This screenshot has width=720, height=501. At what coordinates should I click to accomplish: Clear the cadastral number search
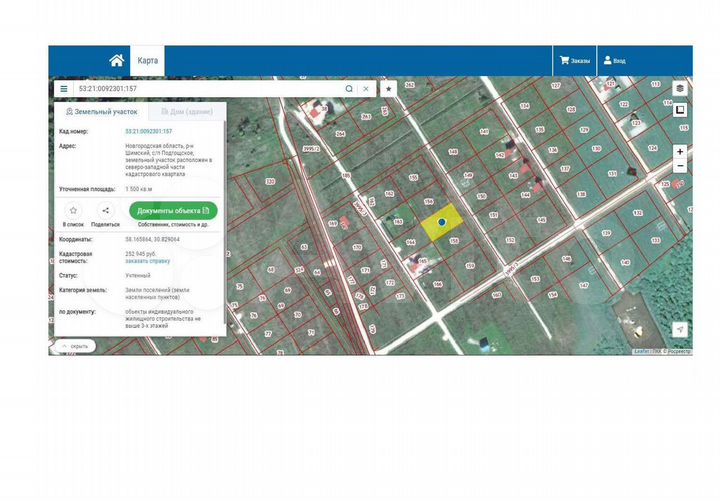[x=366, y=89]
